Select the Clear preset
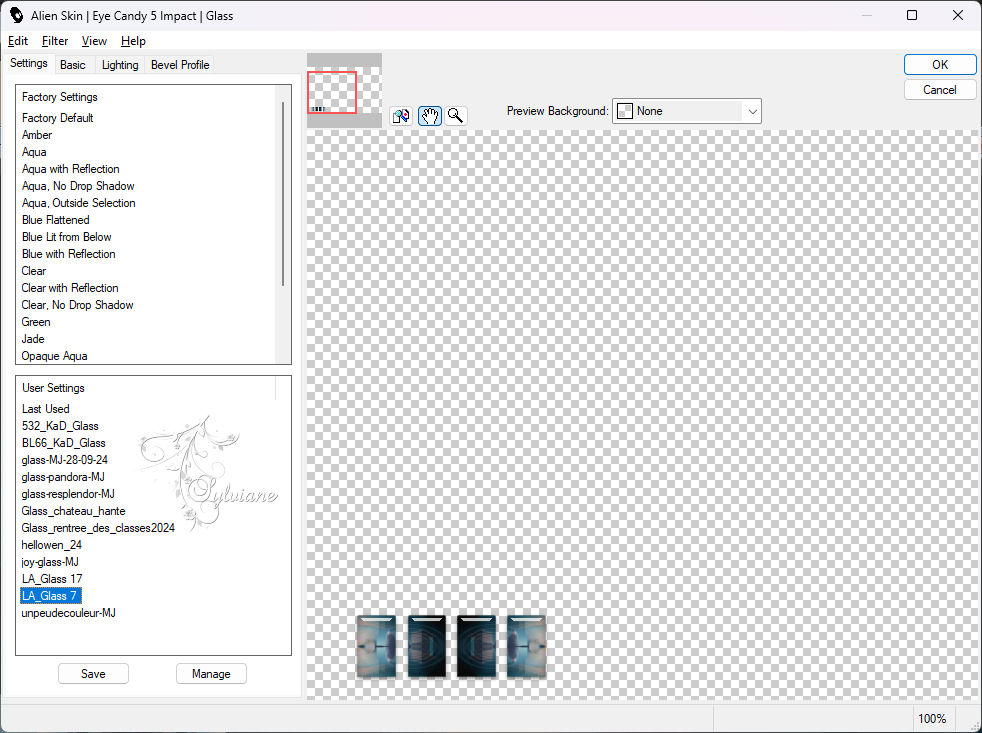Viewport: 982px width, 733px height. pyautogui.click(x=34, y=271)
